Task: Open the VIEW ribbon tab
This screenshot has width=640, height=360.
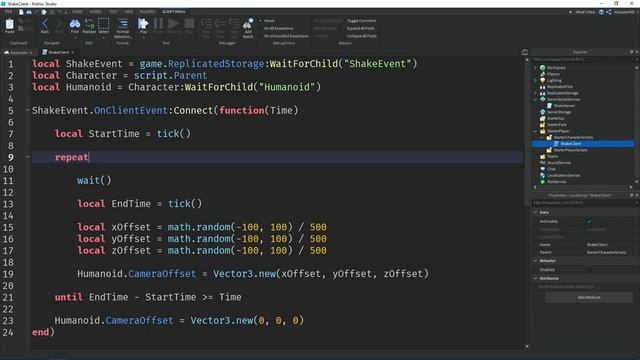Action: pos(129,12)
